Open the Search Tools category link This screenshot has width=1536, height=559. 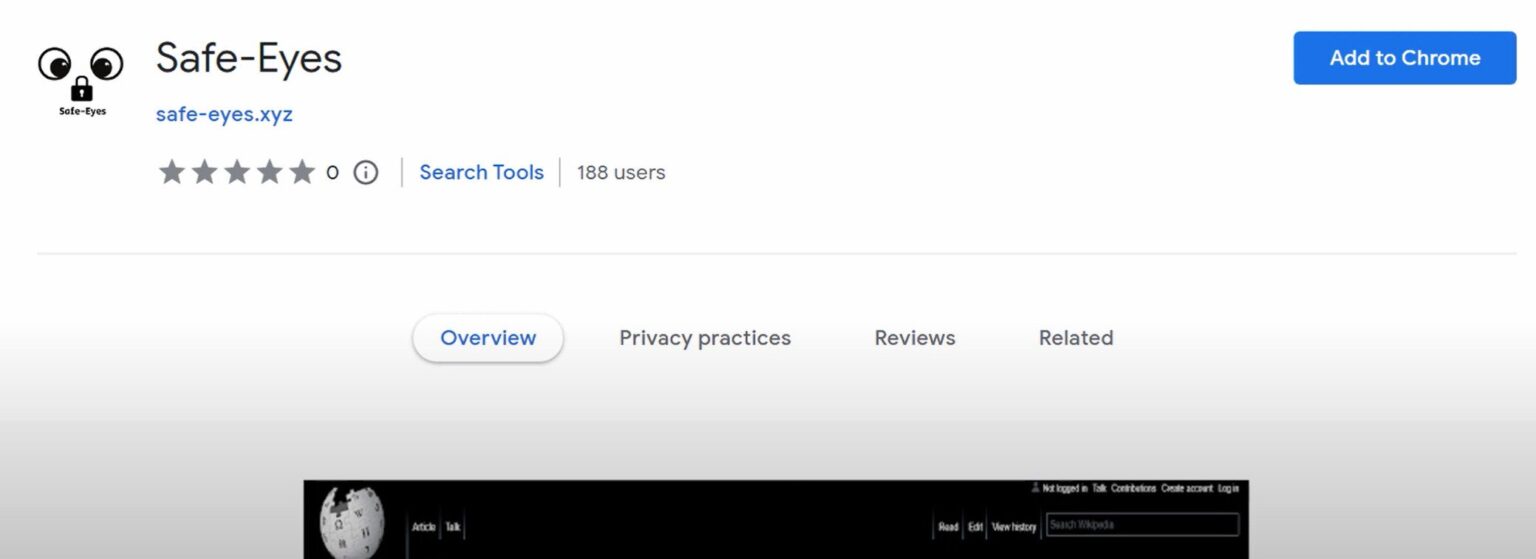point(481,173)
